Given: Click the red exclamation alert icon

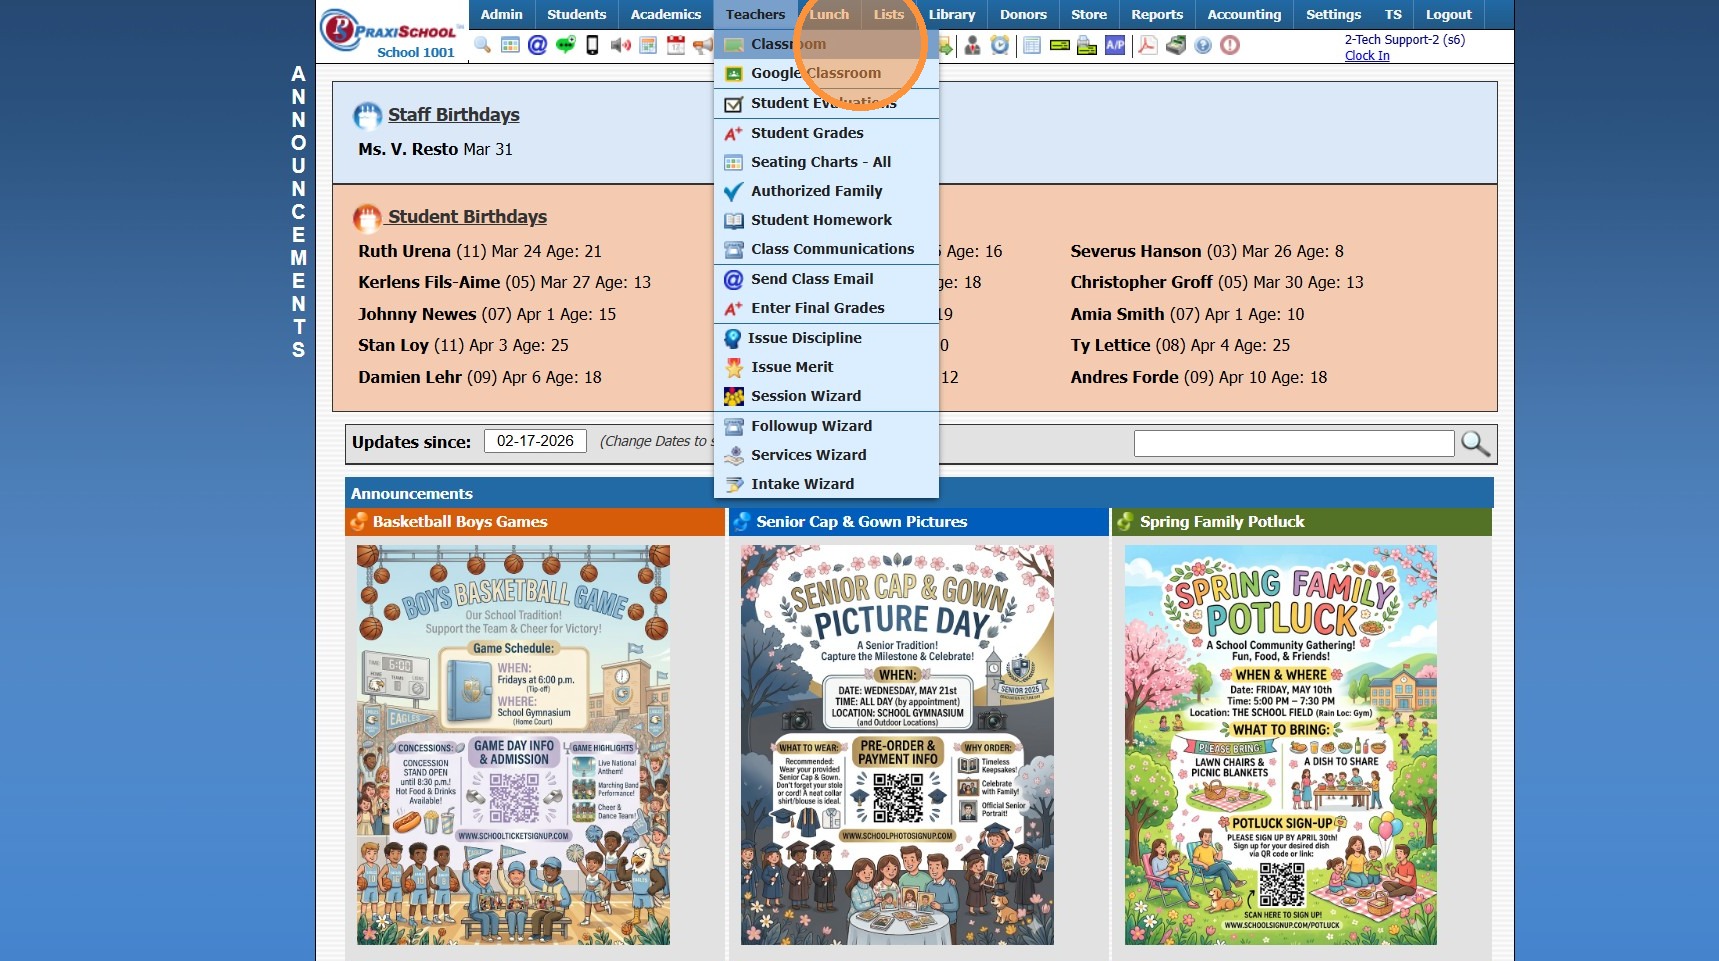Looking at the screenshot, I should tap(1230, 45).
